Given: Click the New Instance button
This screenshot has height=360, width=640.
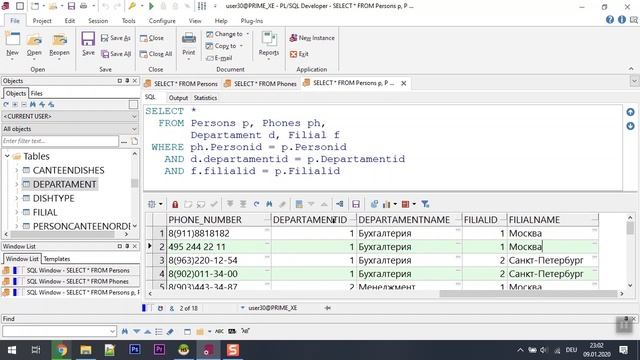Looking at the screenshot, I should coord(312,38).
